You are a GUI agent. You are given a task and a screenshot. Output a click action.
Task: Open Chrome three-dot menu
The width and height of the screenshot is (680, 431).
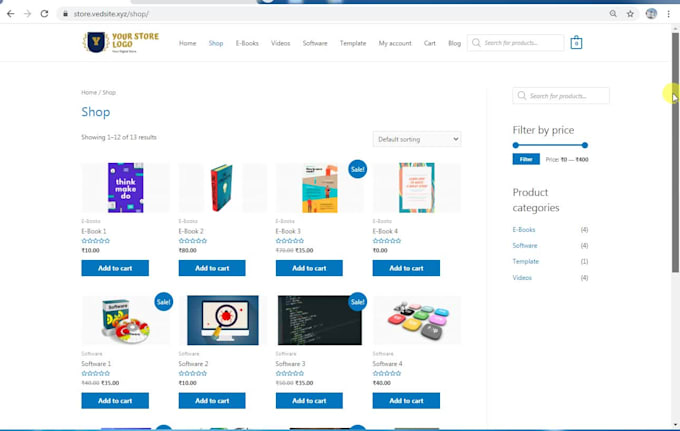[668, 14]
